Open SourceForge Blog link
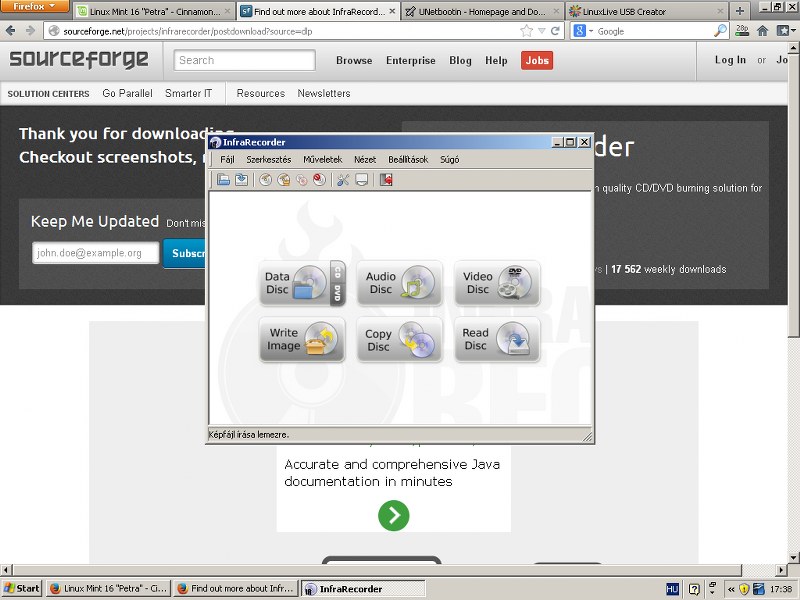The image size is (800, 600). click(x=460, y=60)
